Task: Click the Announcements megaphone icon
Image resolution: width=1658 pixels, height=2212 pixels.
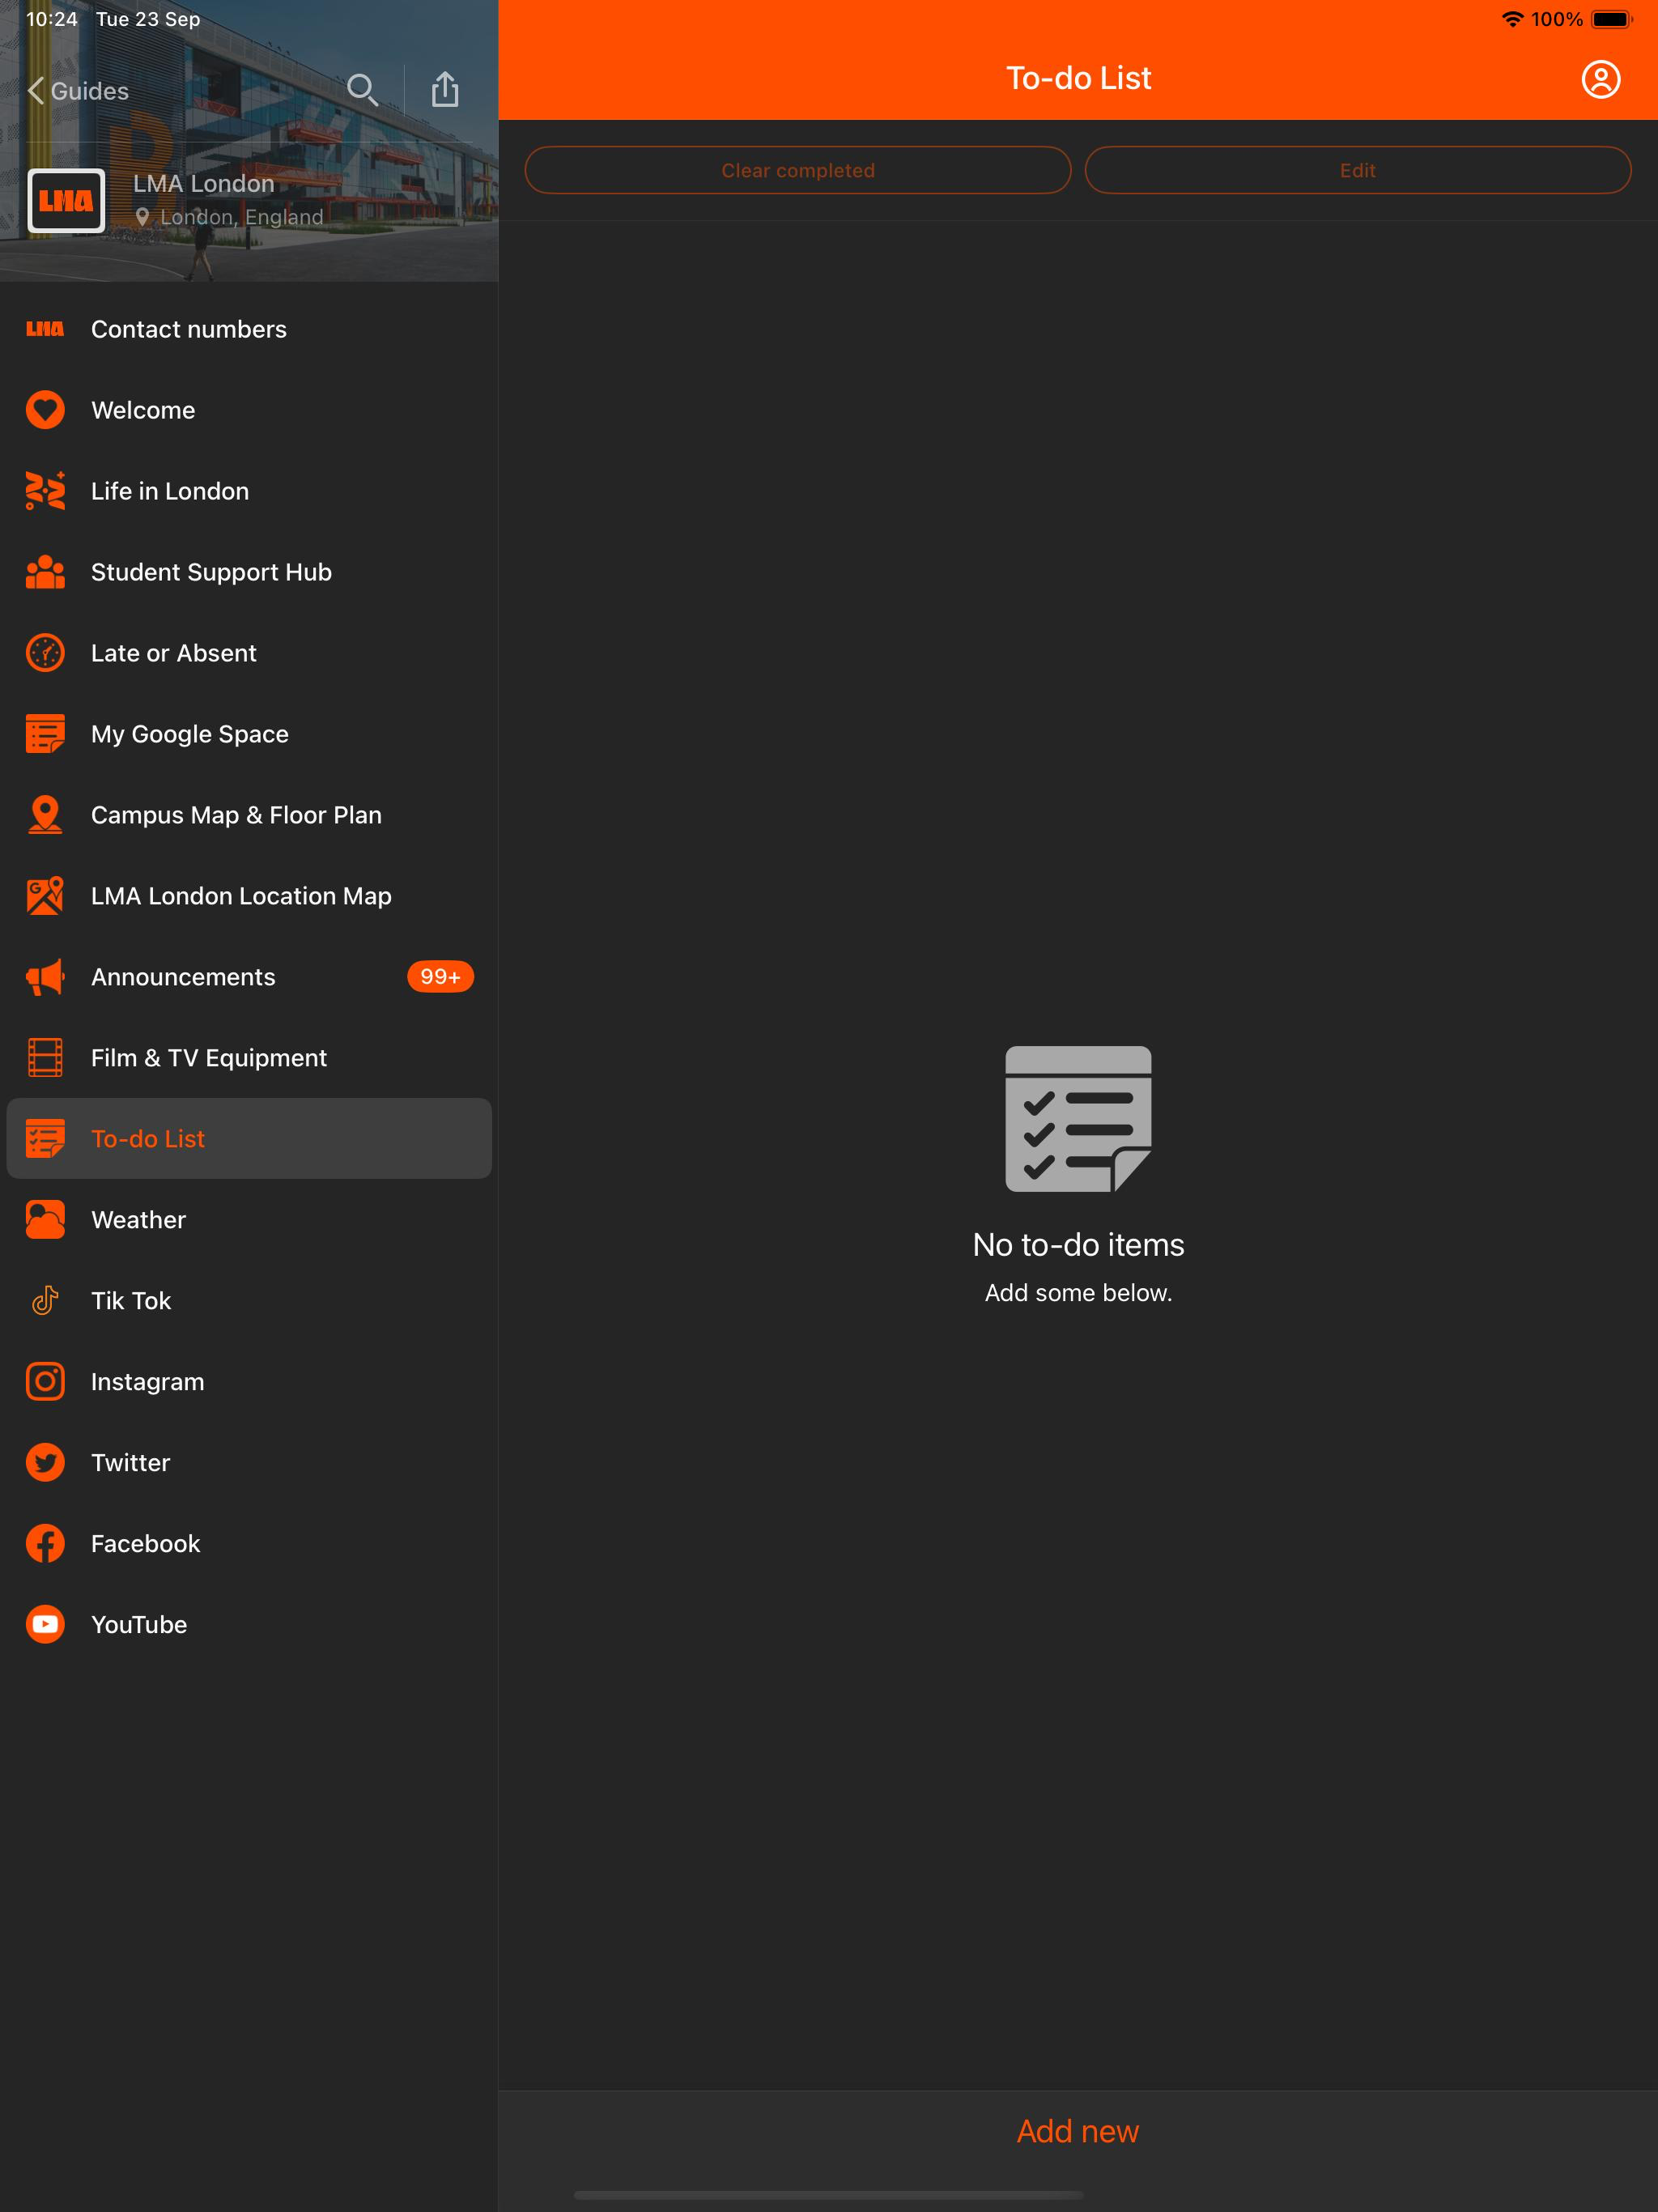Action: coord(45,977)
